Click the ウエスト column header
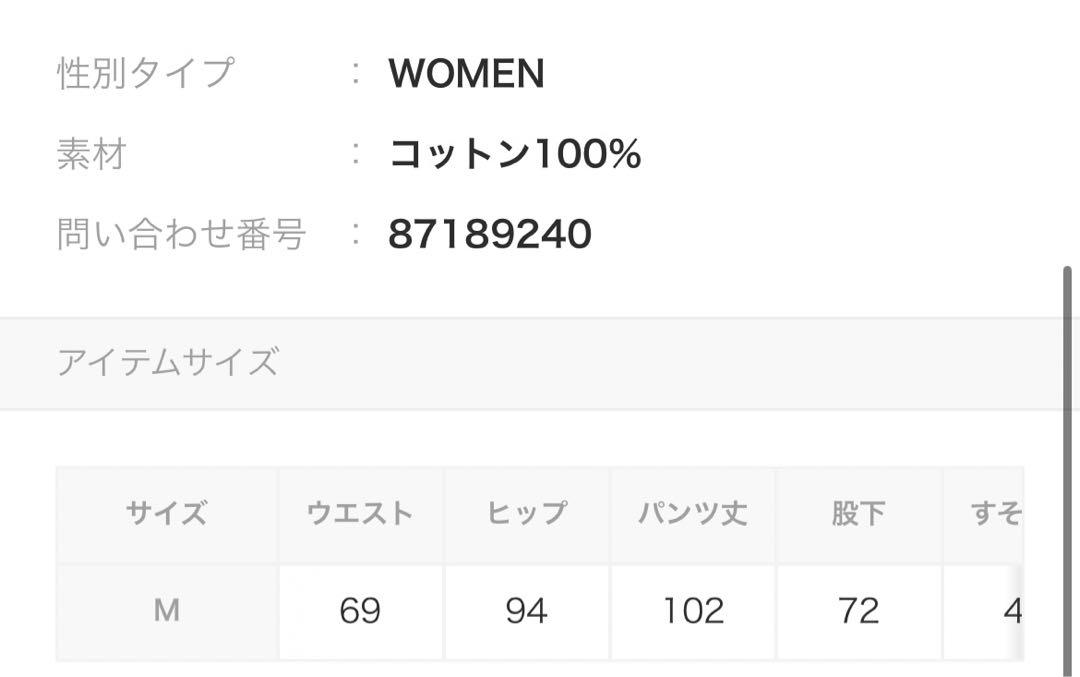The width and height of the screenshot is (1080, 677). pyautogui.click(x=360, y=514)
